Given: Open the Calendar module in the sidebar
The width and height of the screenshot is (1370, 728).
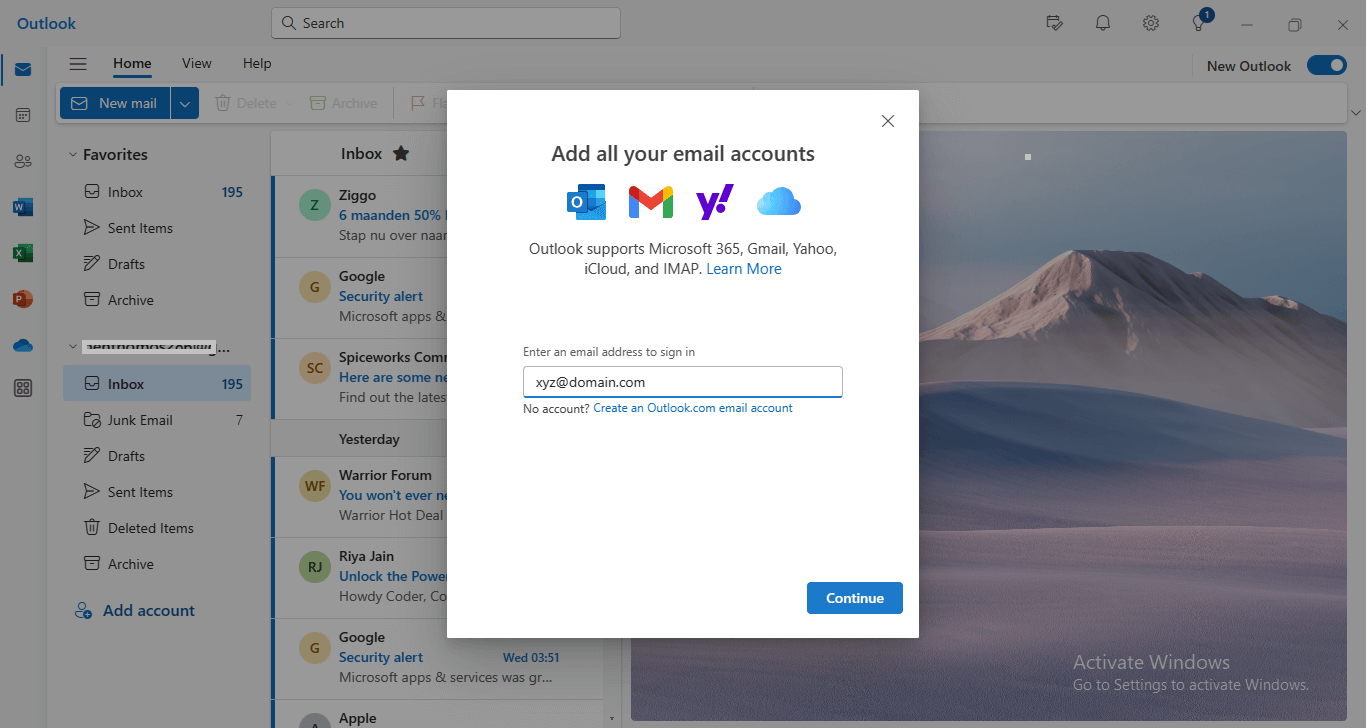Looking at the screenshot, I should pyautogui.click(x=23, y=115).
